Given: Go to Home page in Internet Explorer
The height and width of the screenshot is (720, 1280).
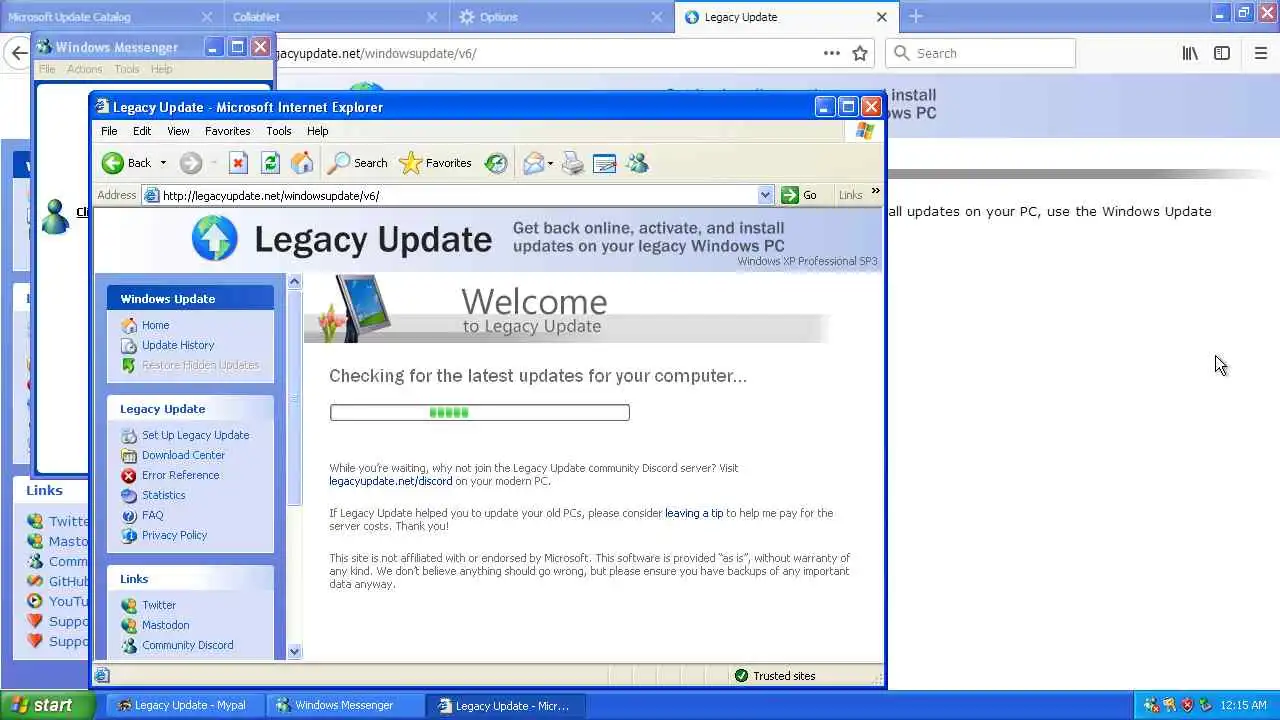Looking at the screenshot, I should tap(302, 163).
